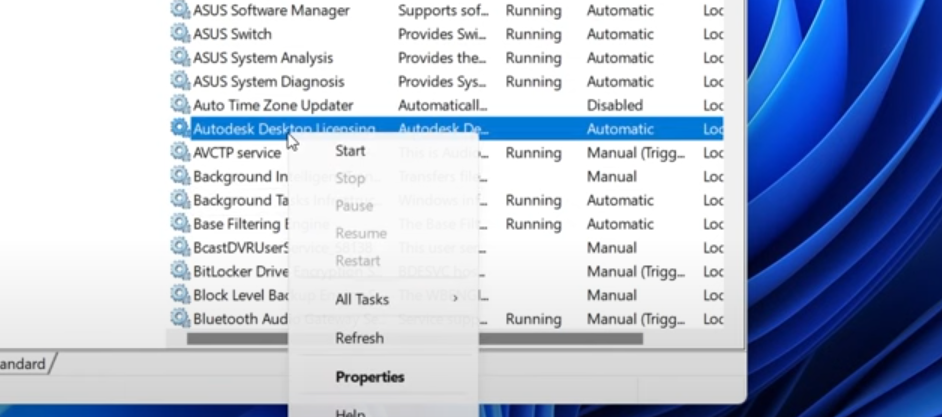Viewport: 942px width, 417px height.
Task: Click the Background Tasks Infrastructure gear icon
Action: point(180,199)
